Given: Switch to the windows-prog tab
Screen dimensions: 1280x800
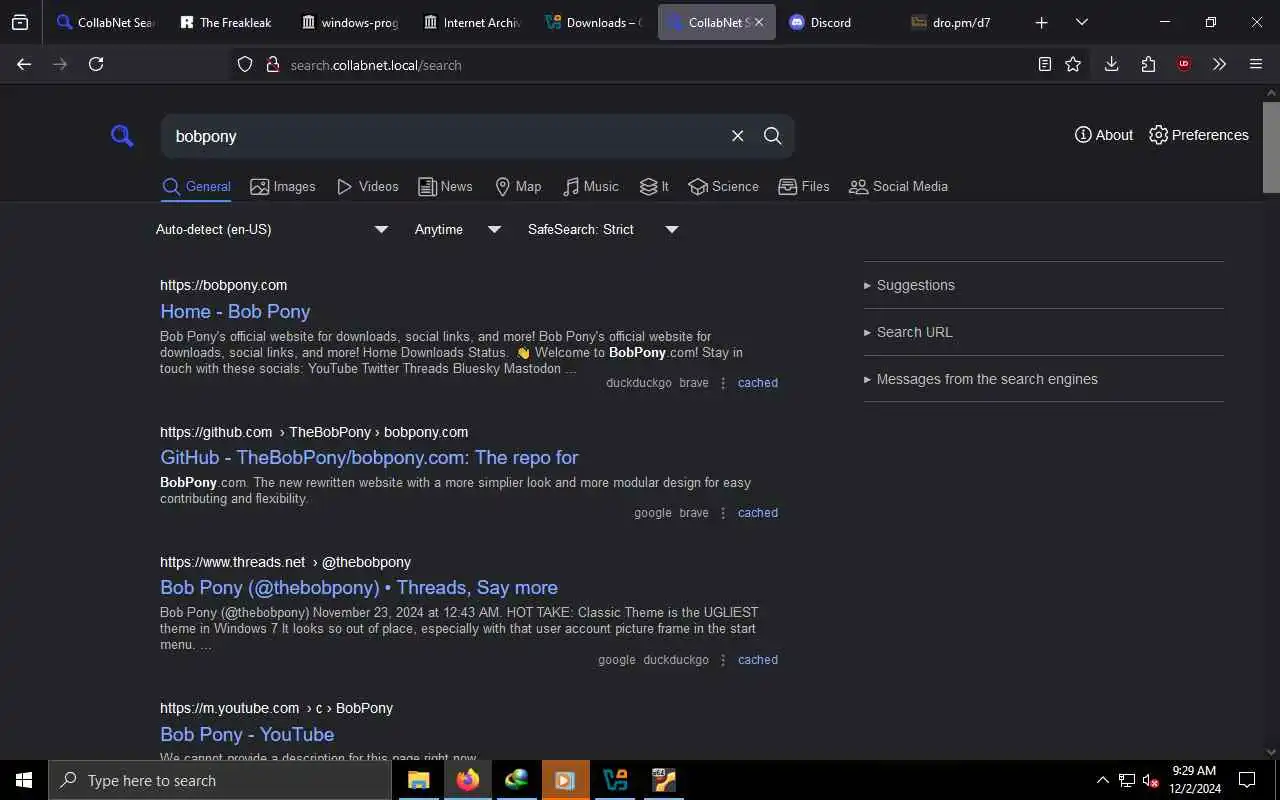Looking at the screenshot, I should 349,22.
